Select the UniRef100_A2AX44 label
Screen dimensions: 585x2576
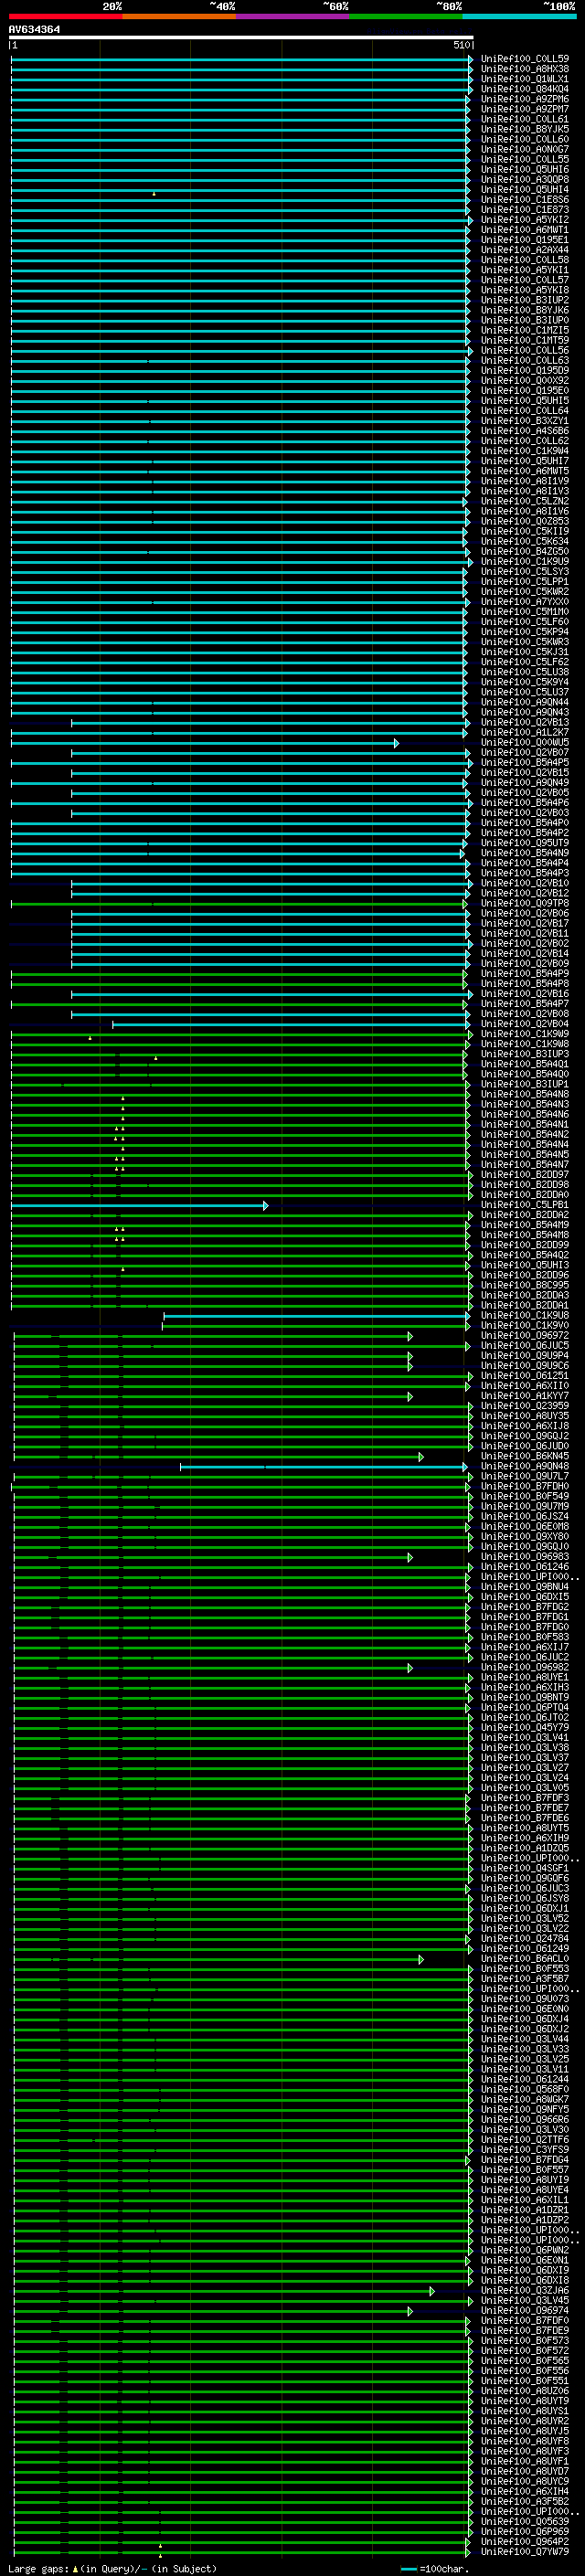click(525, 250)
